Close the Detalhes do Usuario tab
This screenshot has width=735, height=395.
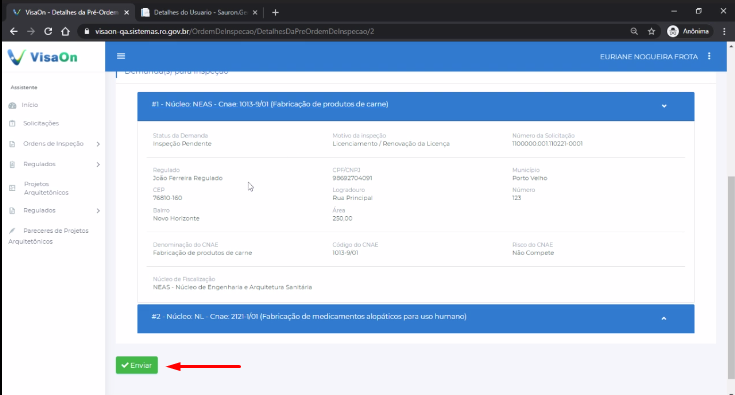[255, 13]
